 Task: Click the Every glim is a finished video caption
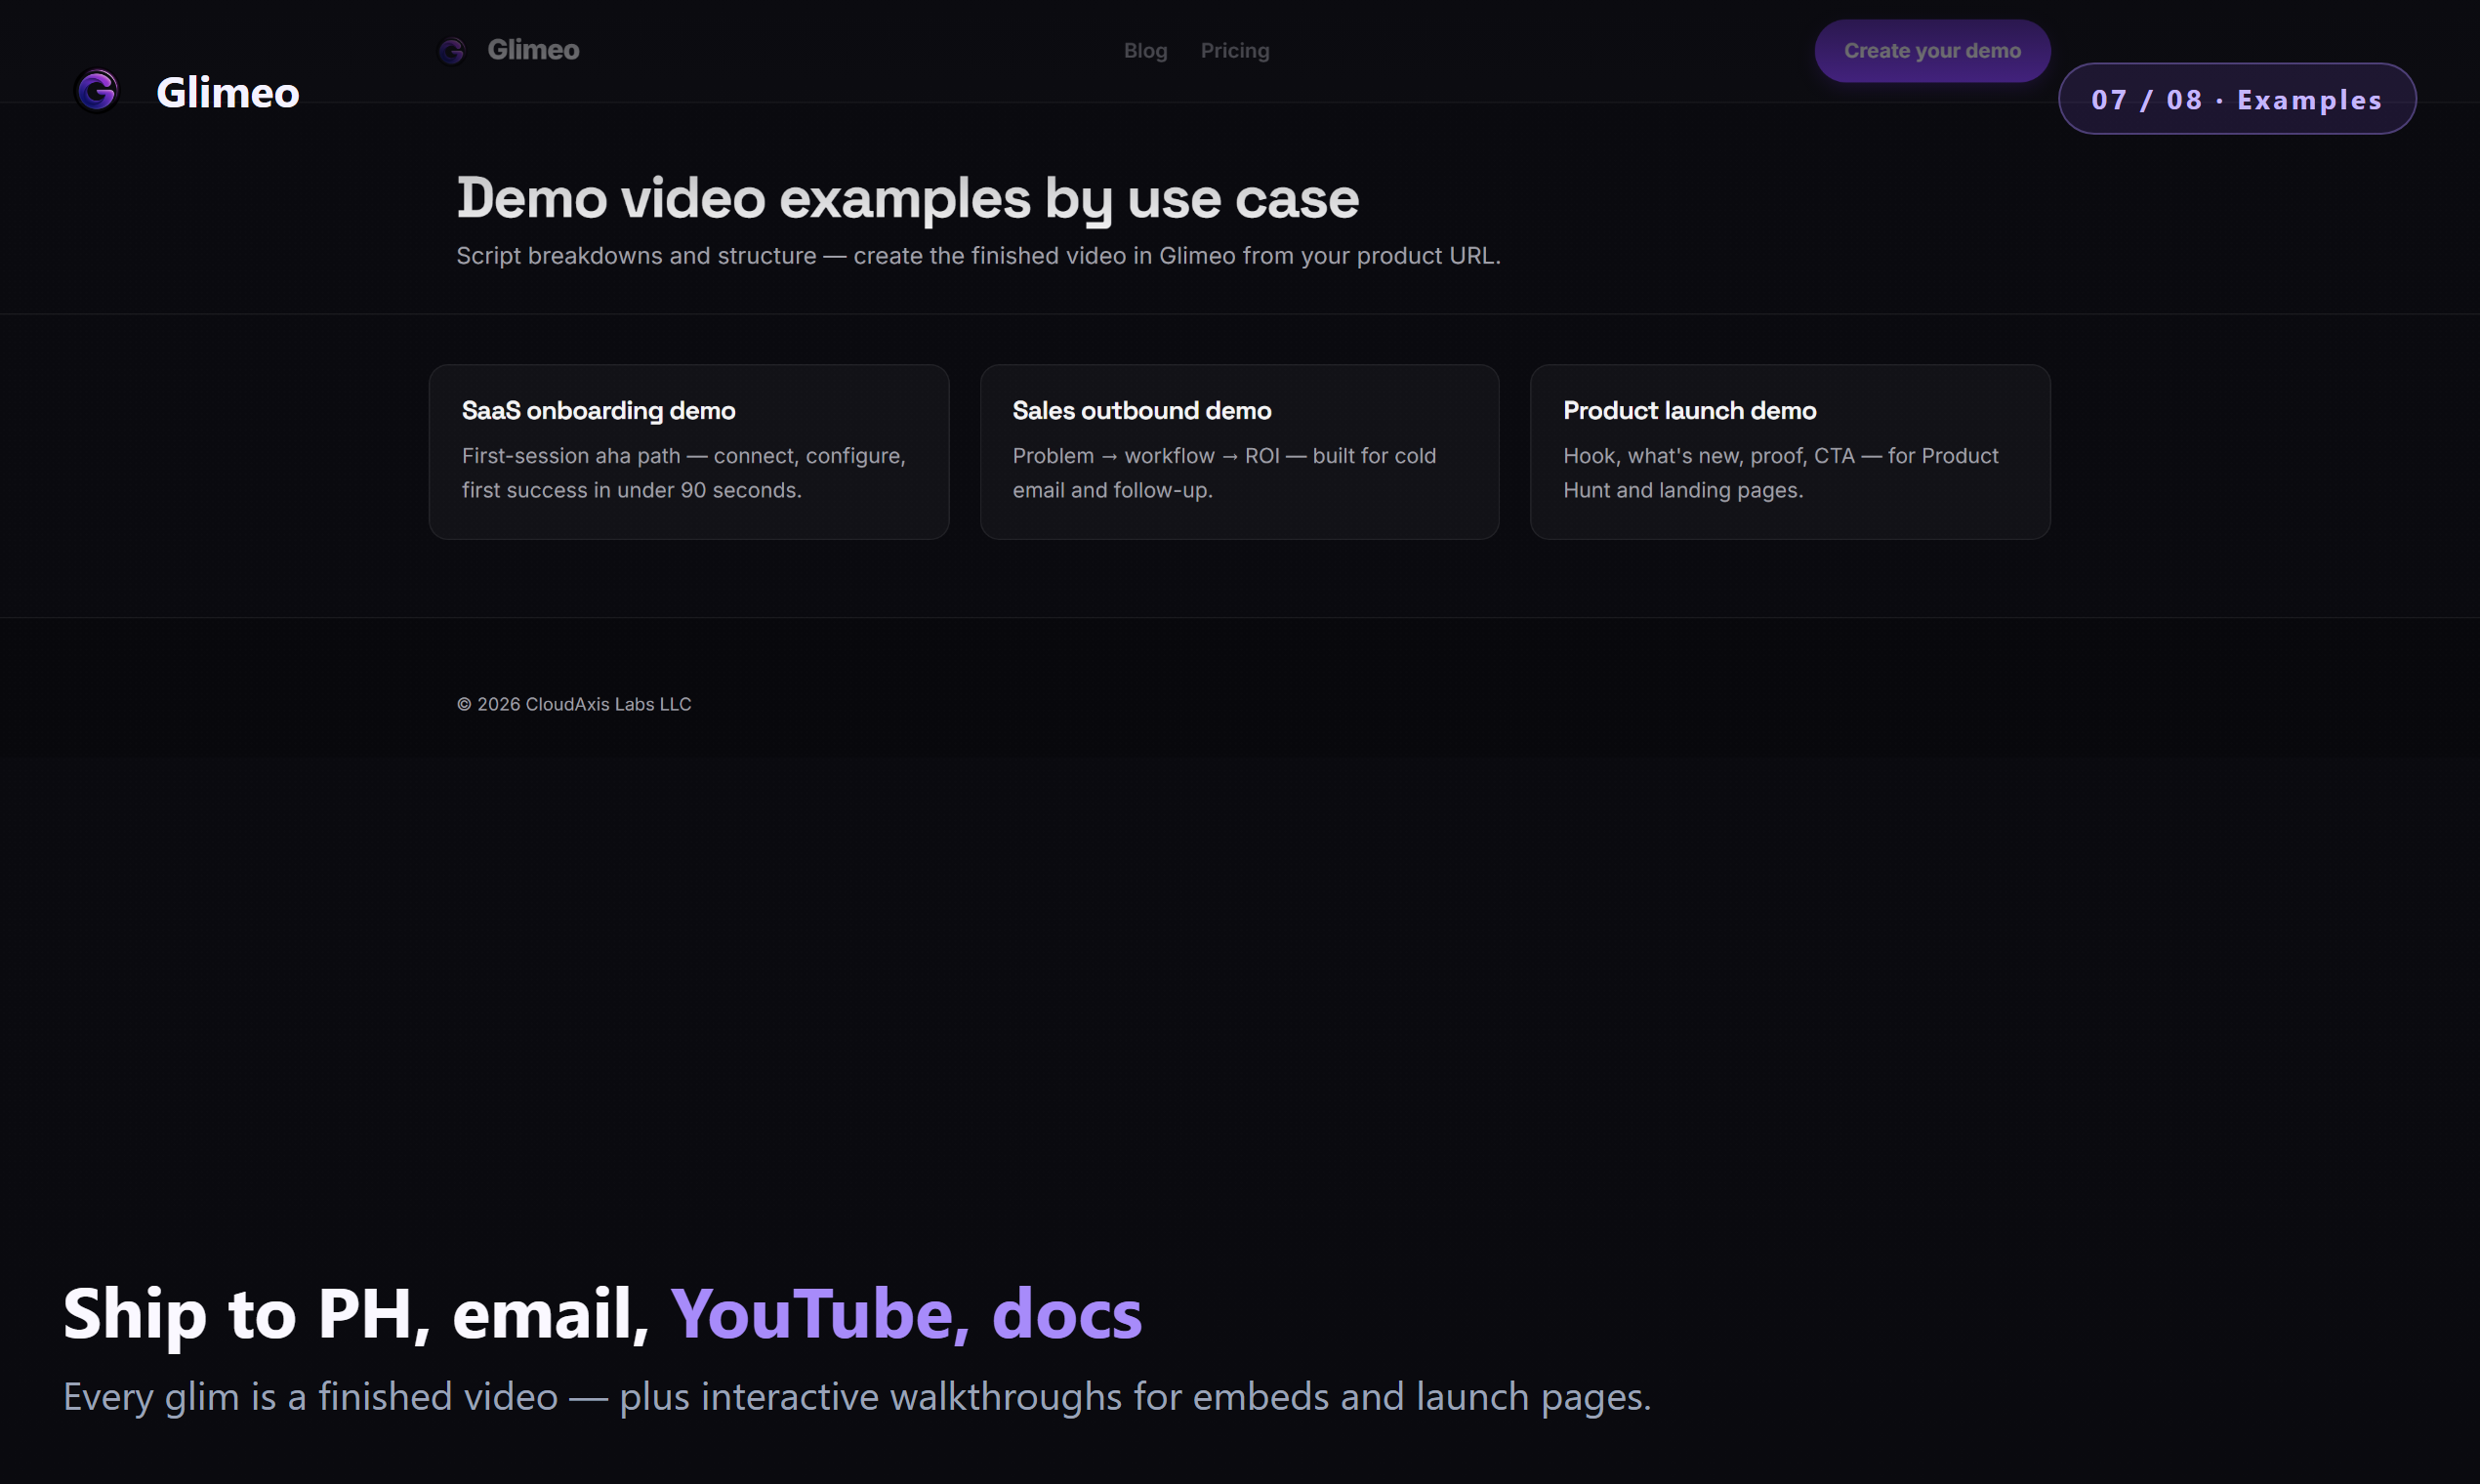tap(857, 1397)
